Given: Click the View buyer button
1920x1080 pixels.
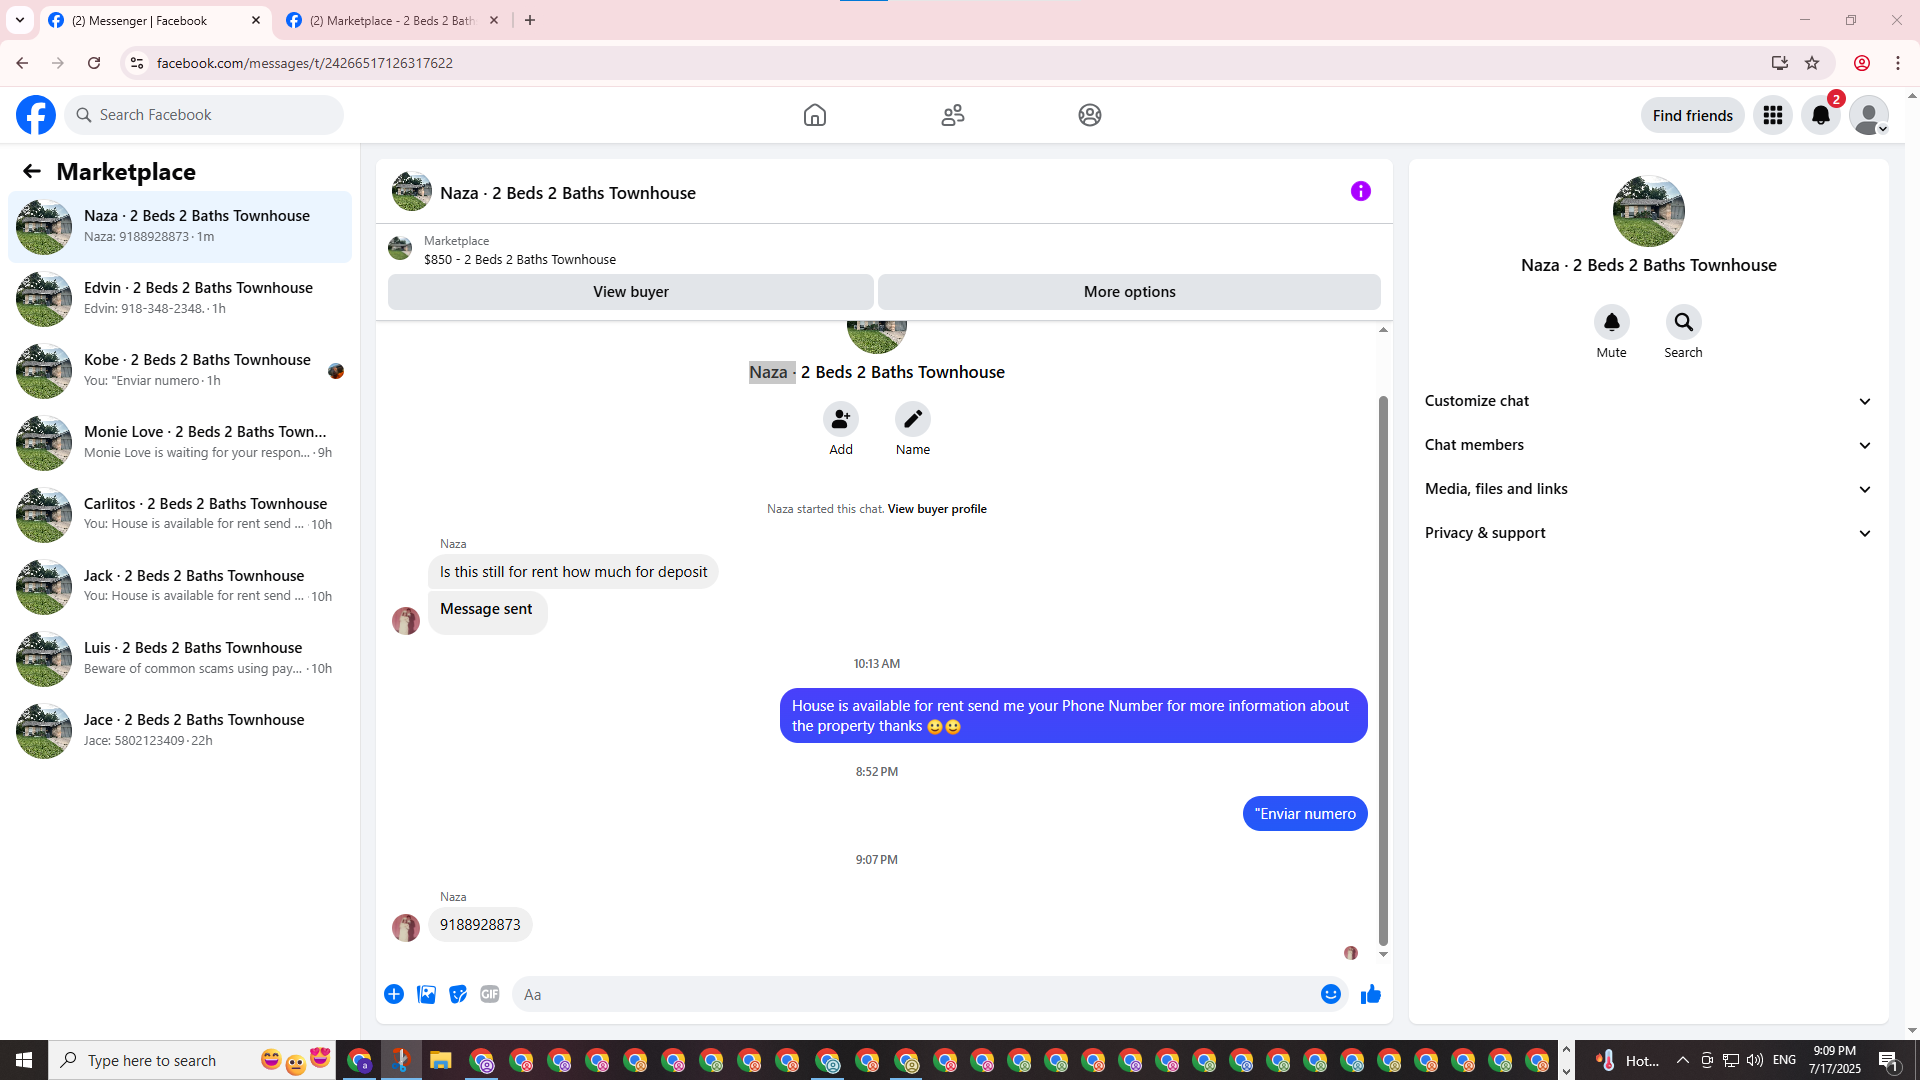Looking at the screenshot, I should tap(631, 292).
